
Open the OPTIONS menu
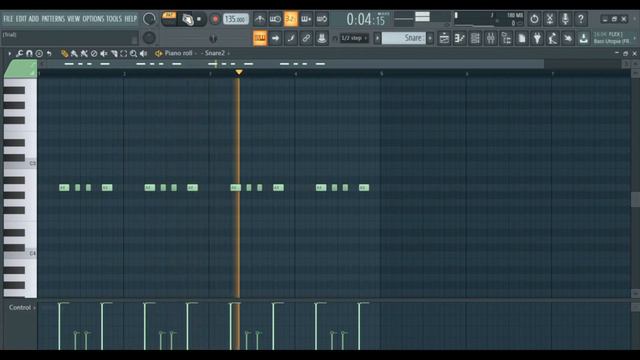[93, 19]
